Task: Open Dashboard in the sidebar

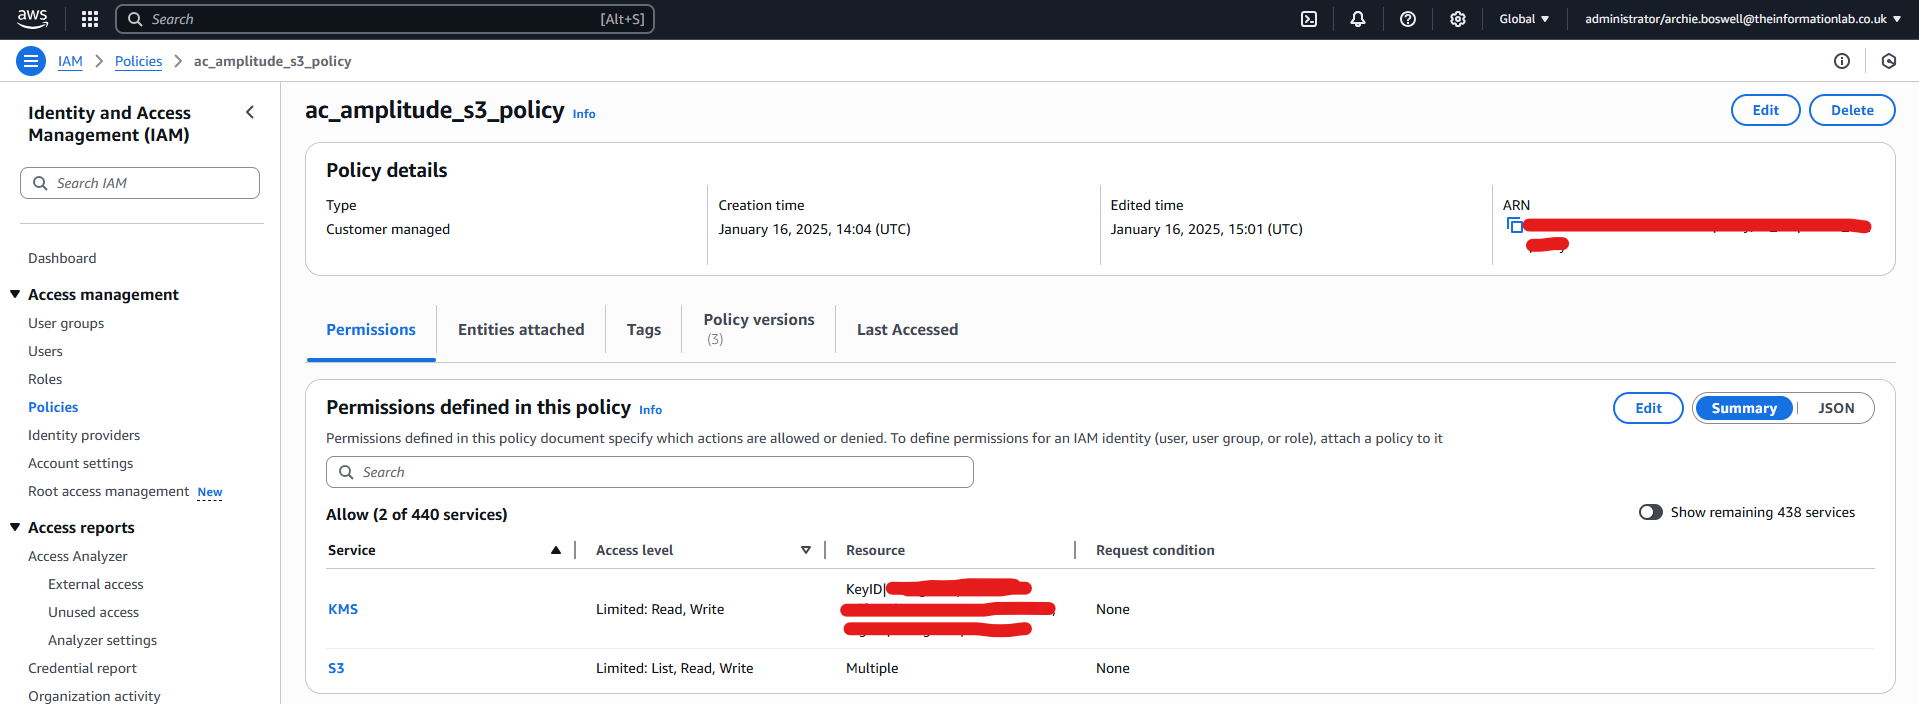Action: [62, 258]
